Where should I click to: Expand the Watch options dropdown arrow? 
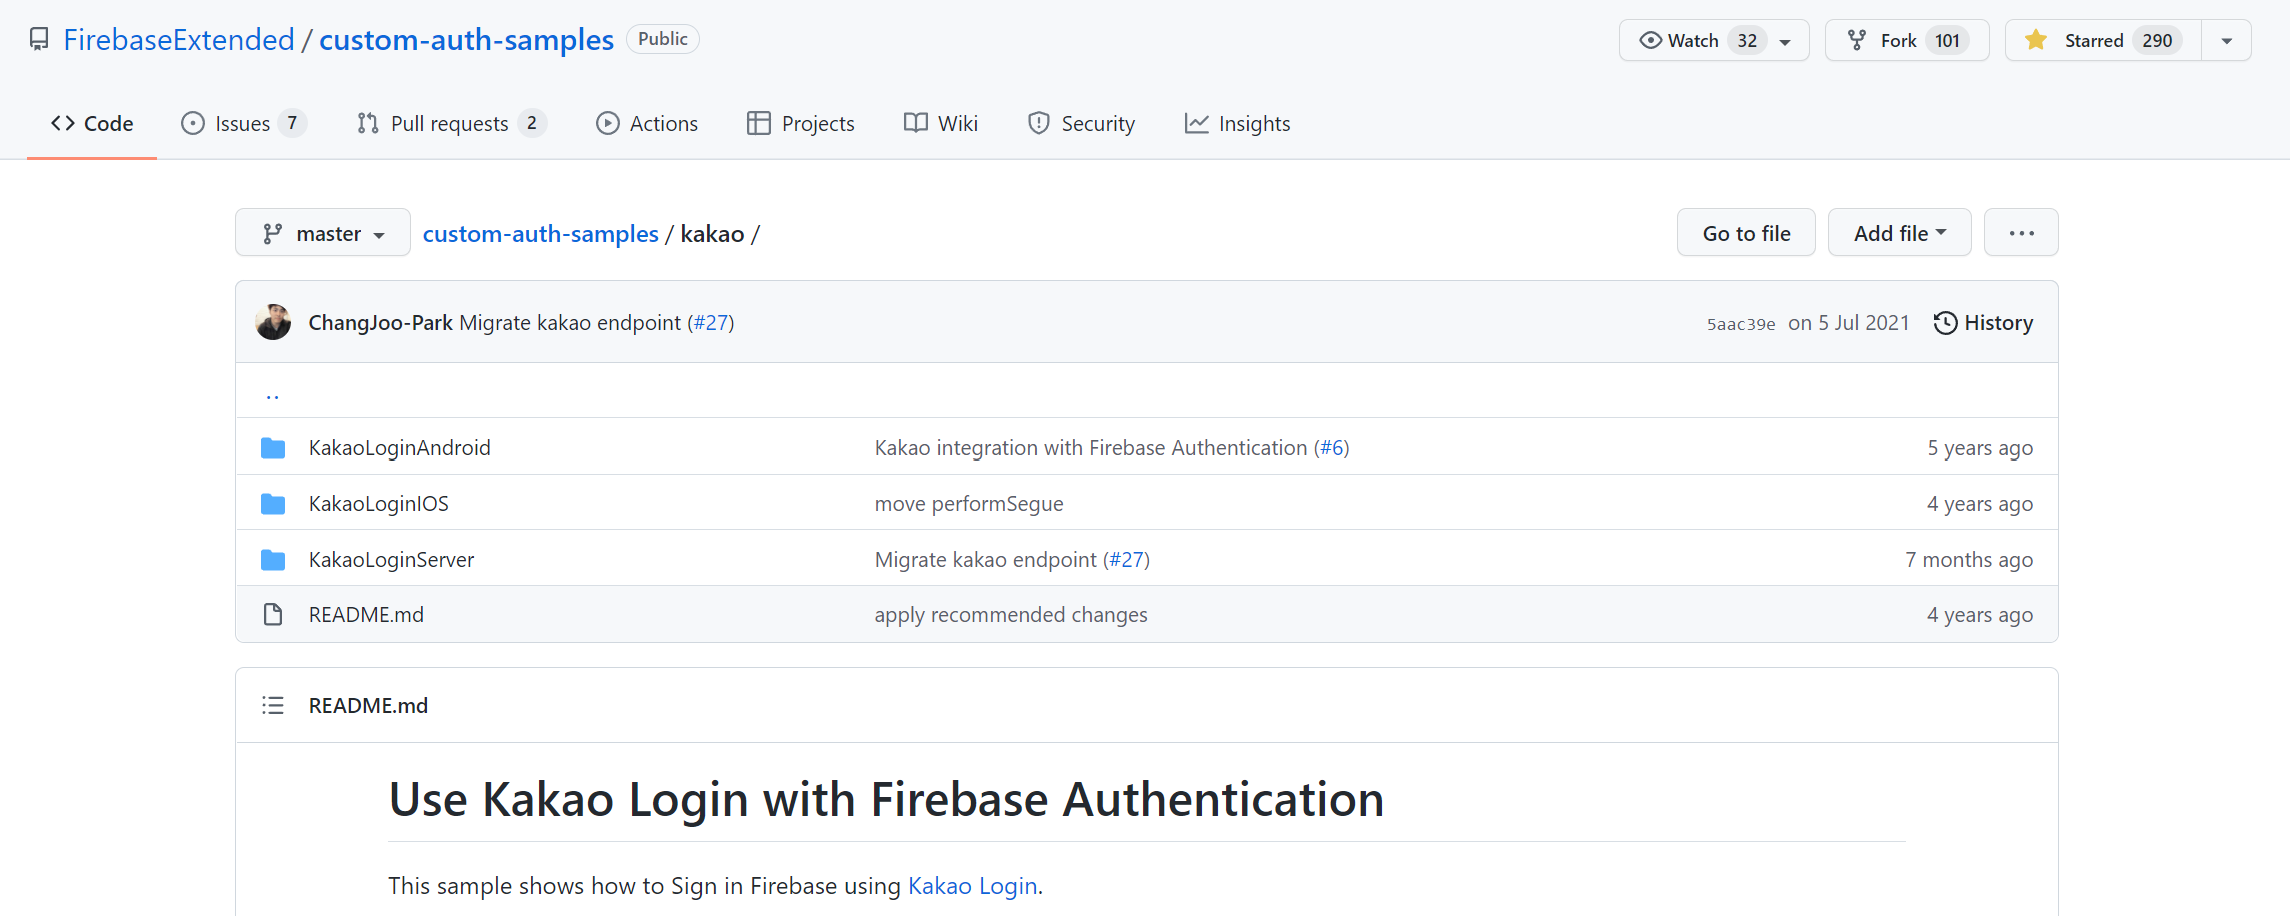point(1785,41)
